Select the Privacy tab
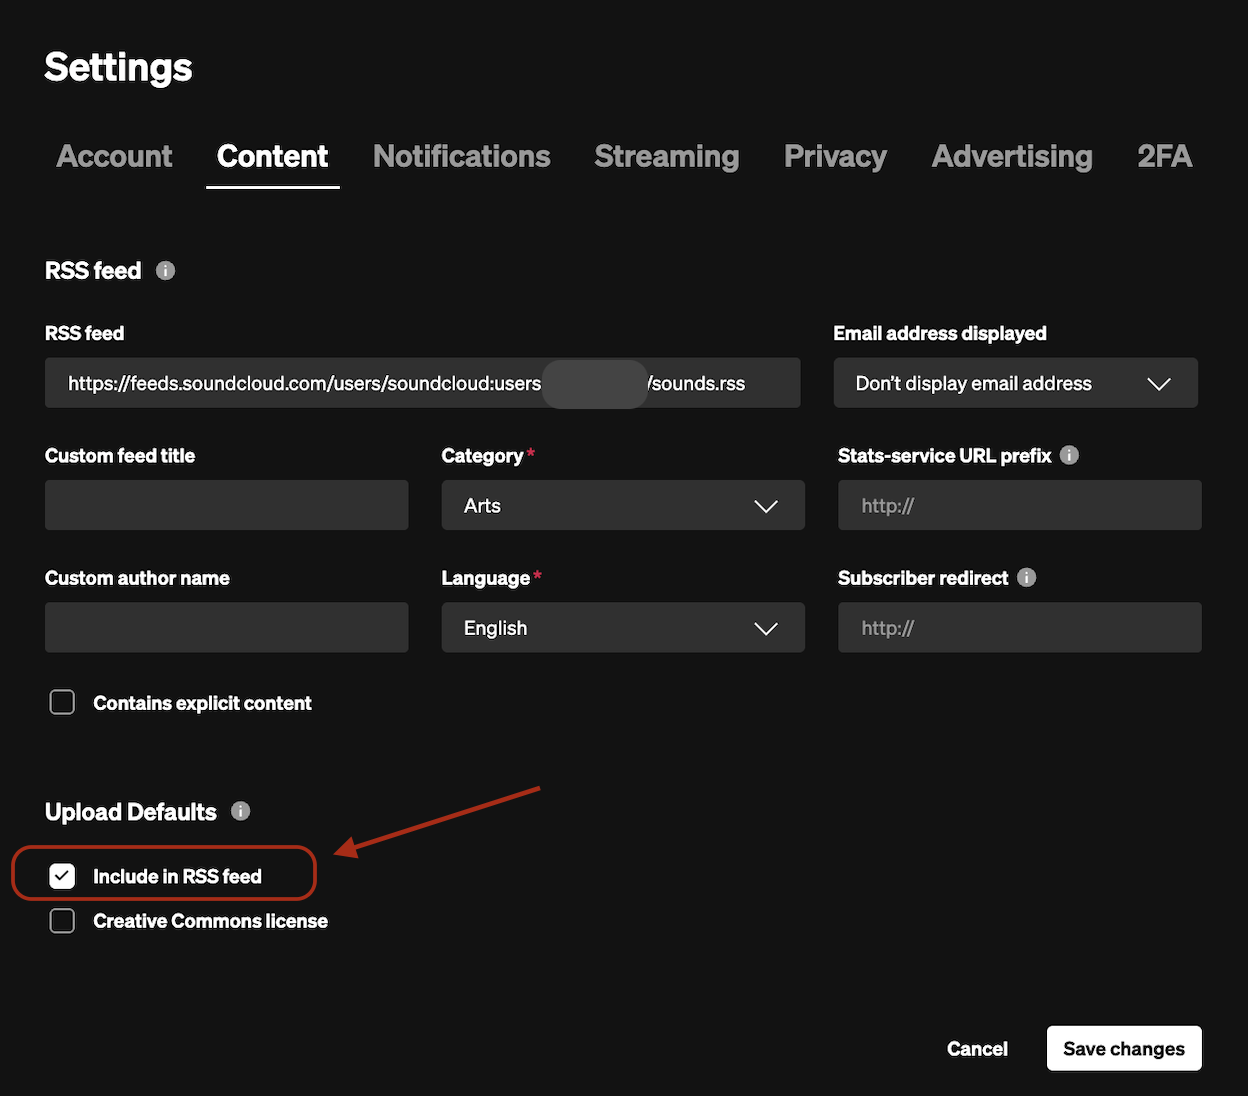The image size is (1248, 1096). pyautogui.click(x=835, y=157)
